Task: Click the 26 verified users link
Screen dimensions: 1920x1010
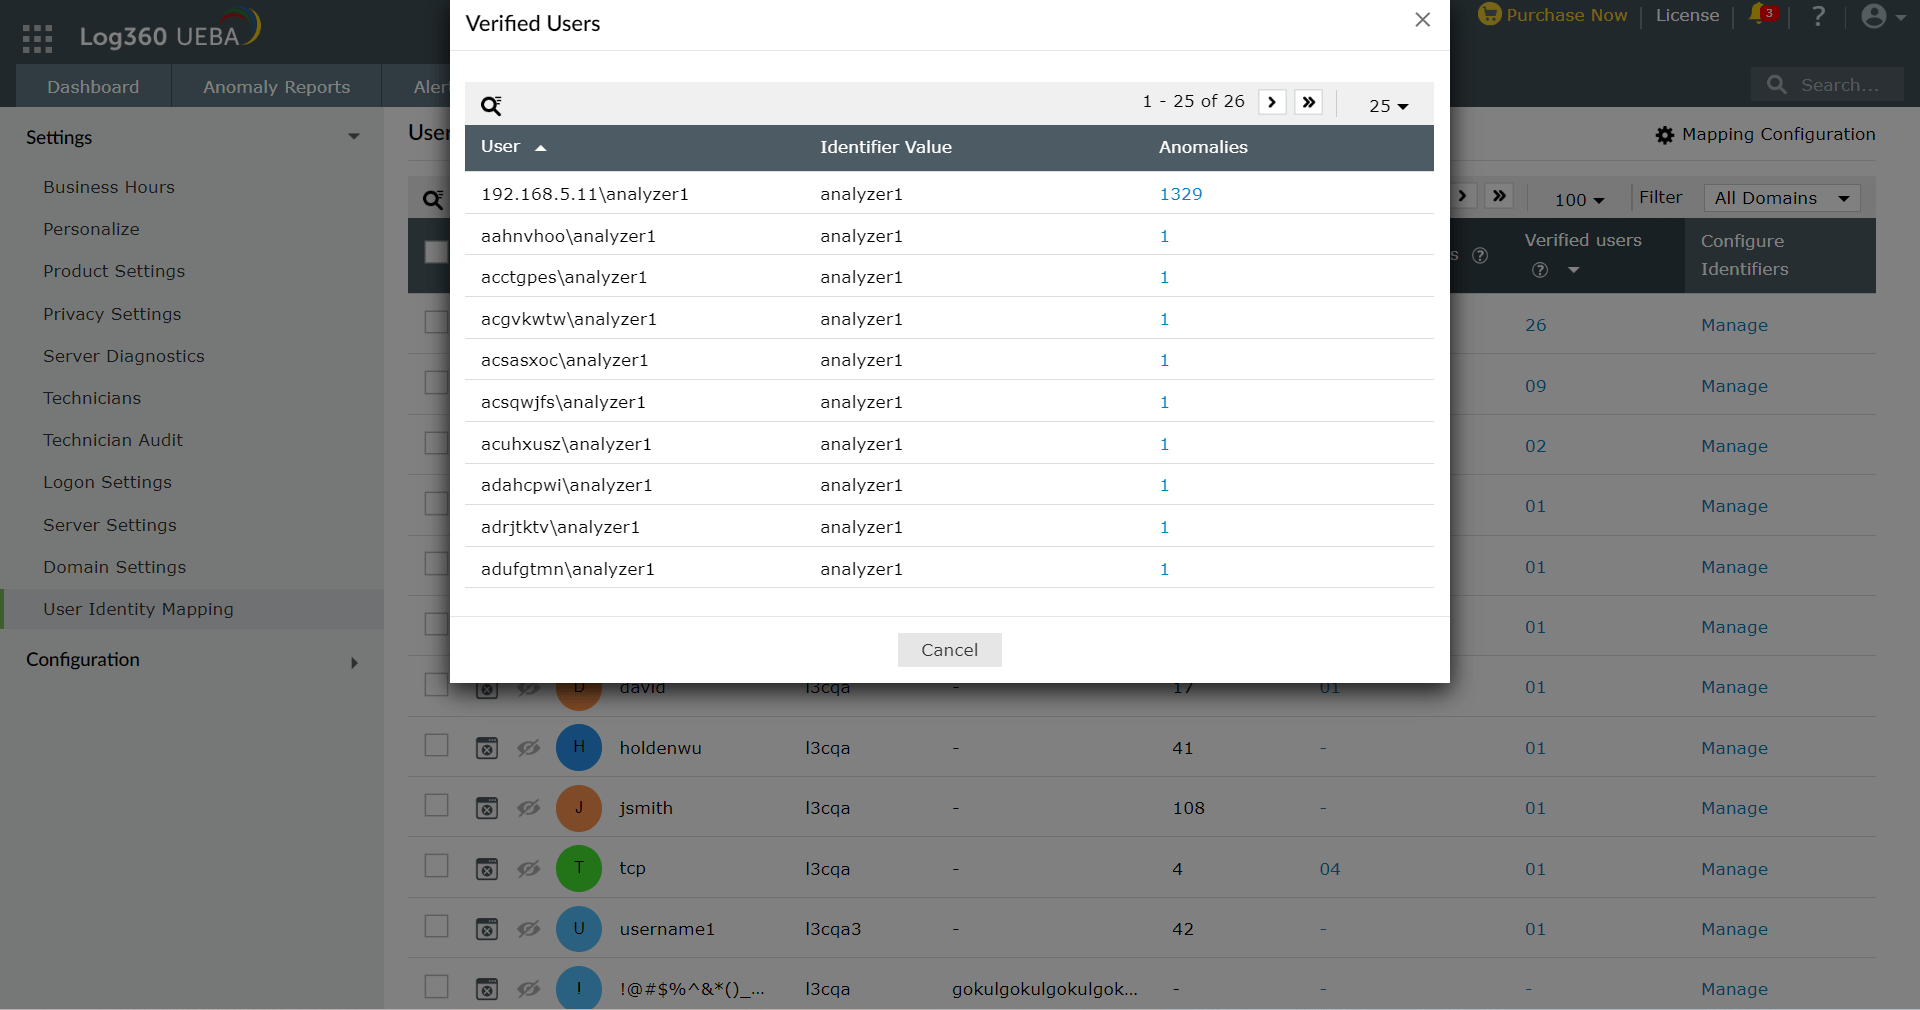Action: coord(1536,325)
